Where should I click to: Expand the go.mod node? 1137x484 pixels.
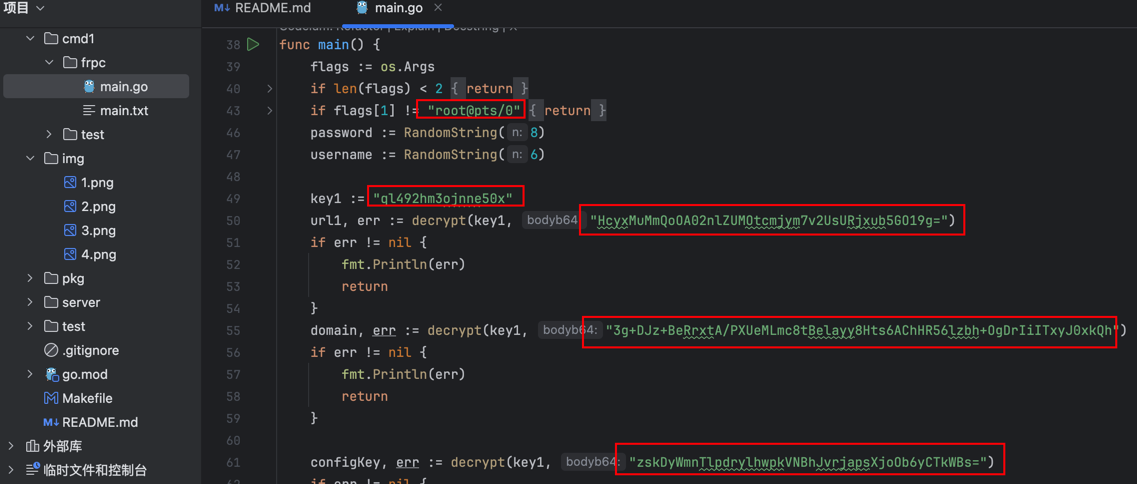click(x=30, y=374)
